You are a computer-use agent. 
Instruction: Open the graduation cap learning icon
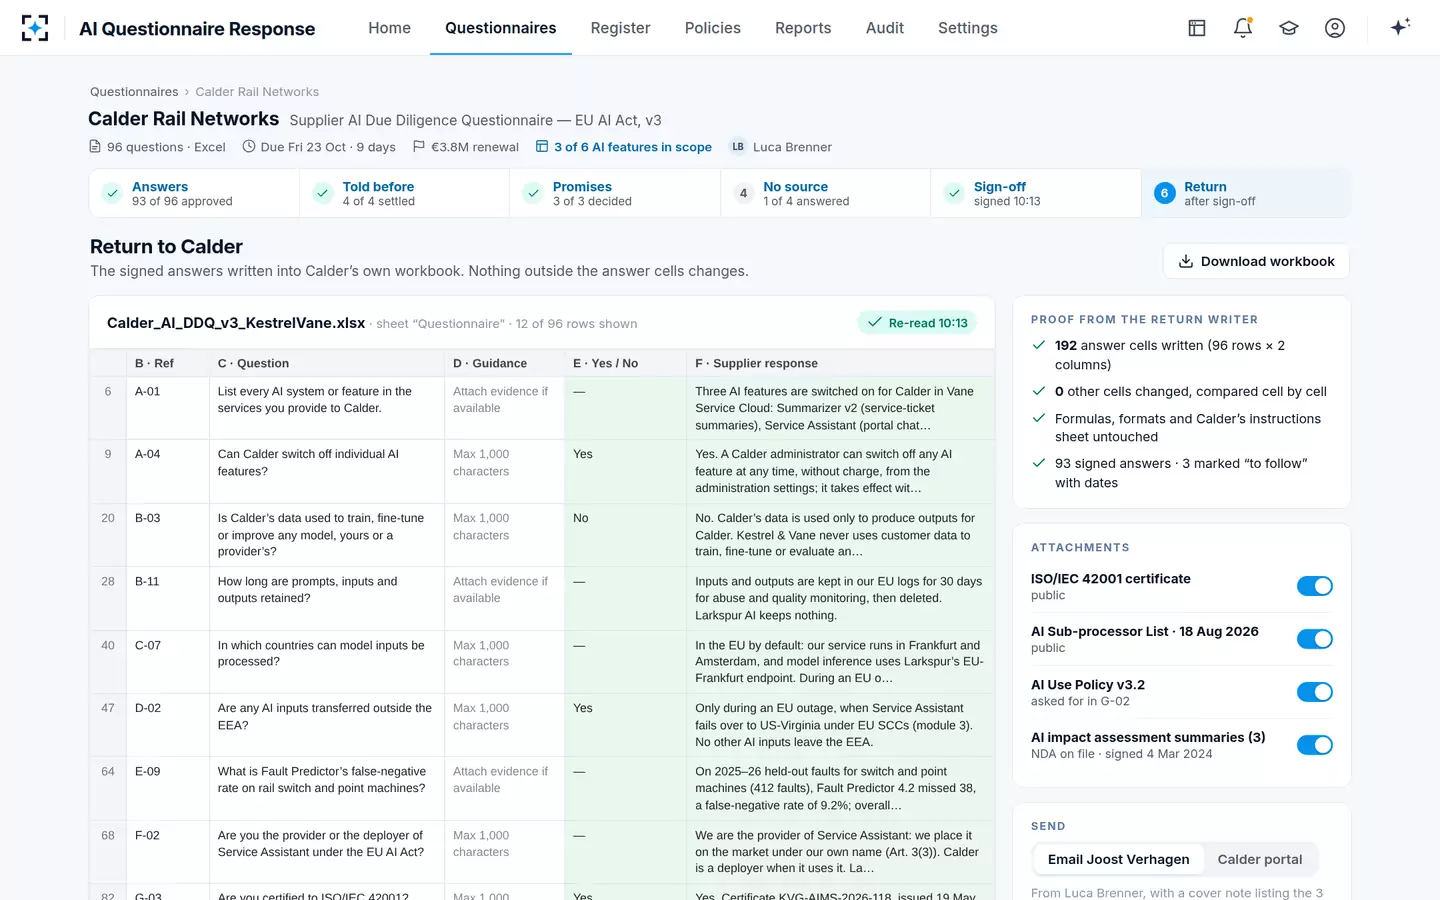(1289, 28)
